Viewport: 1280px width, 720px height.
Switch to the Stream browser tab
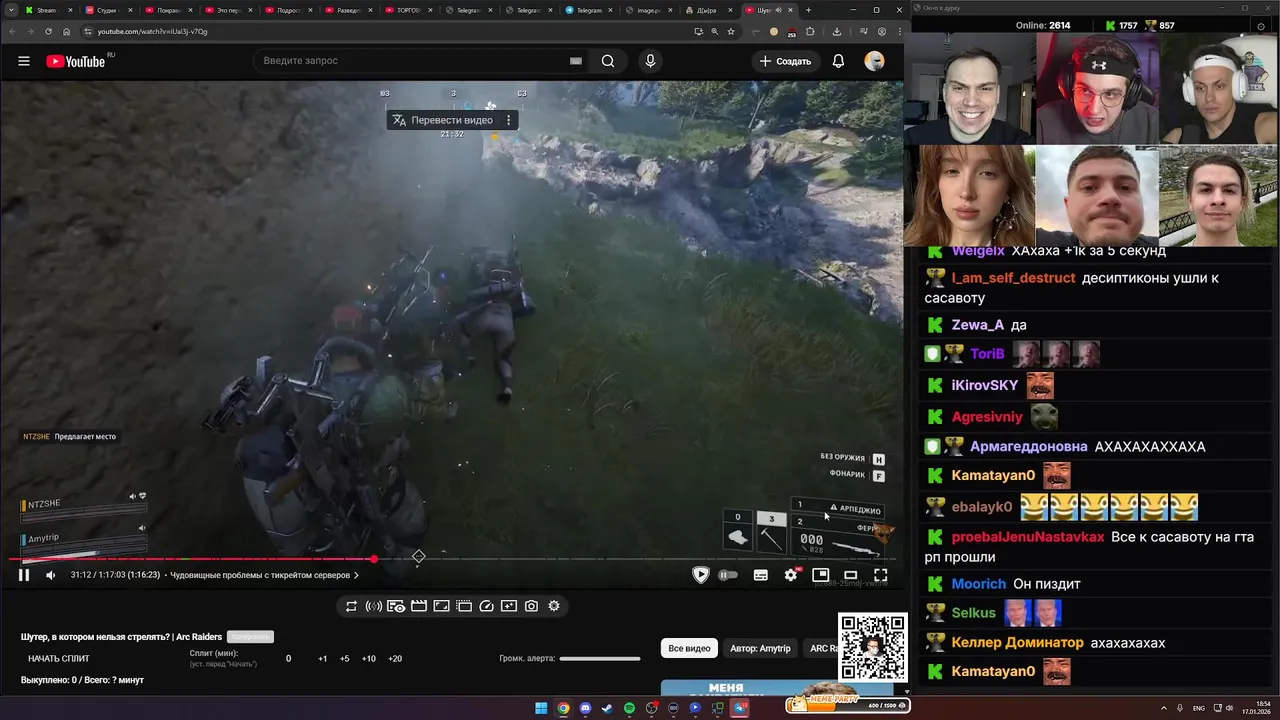pos(47,10)
